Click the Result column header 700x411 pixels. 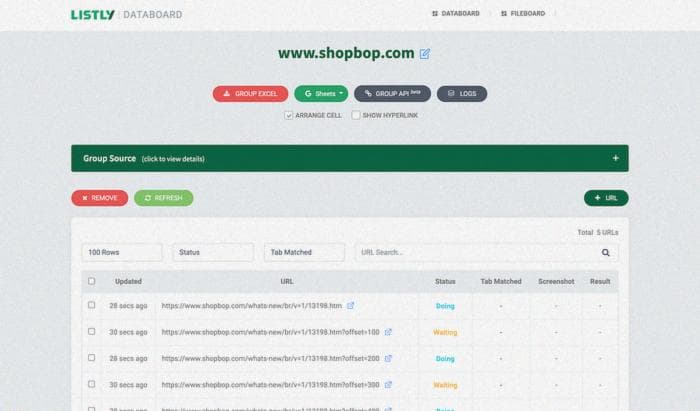point(600,282)
